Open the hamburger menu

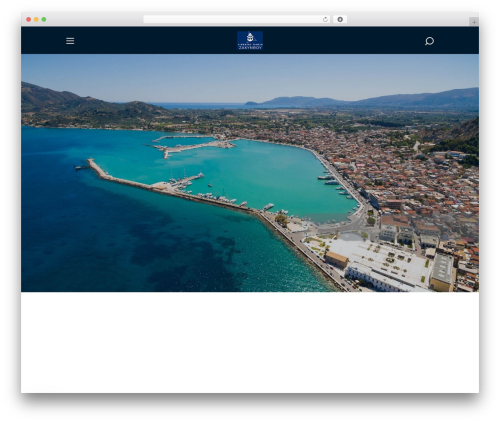(70, 41)
